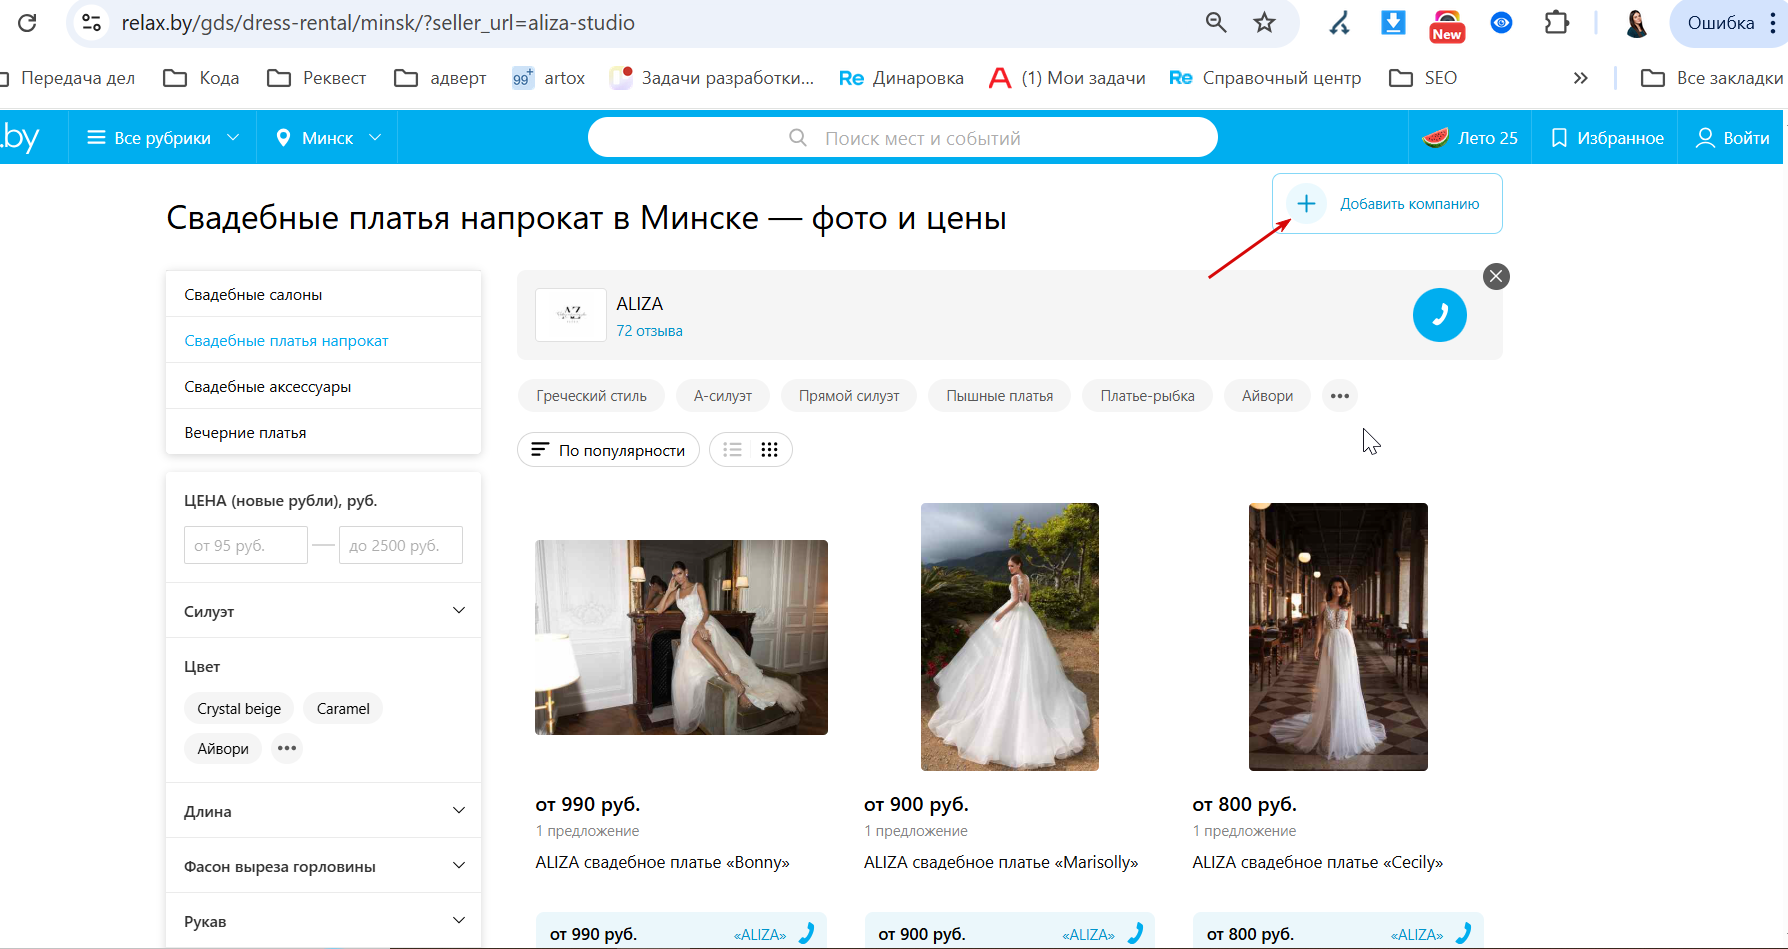Click the Добавить компанию button
Image resolution: width=1788 pixels, height=949 pixels.
click(x=1387, y=204)
